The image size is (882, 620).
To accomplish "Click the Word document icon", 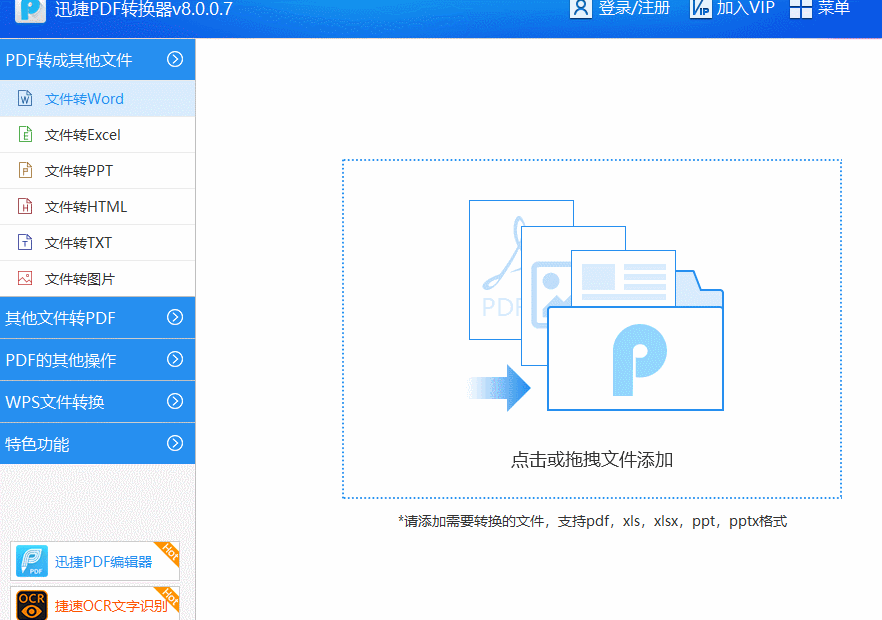I will pyautogui.click(x=25, y=98).
